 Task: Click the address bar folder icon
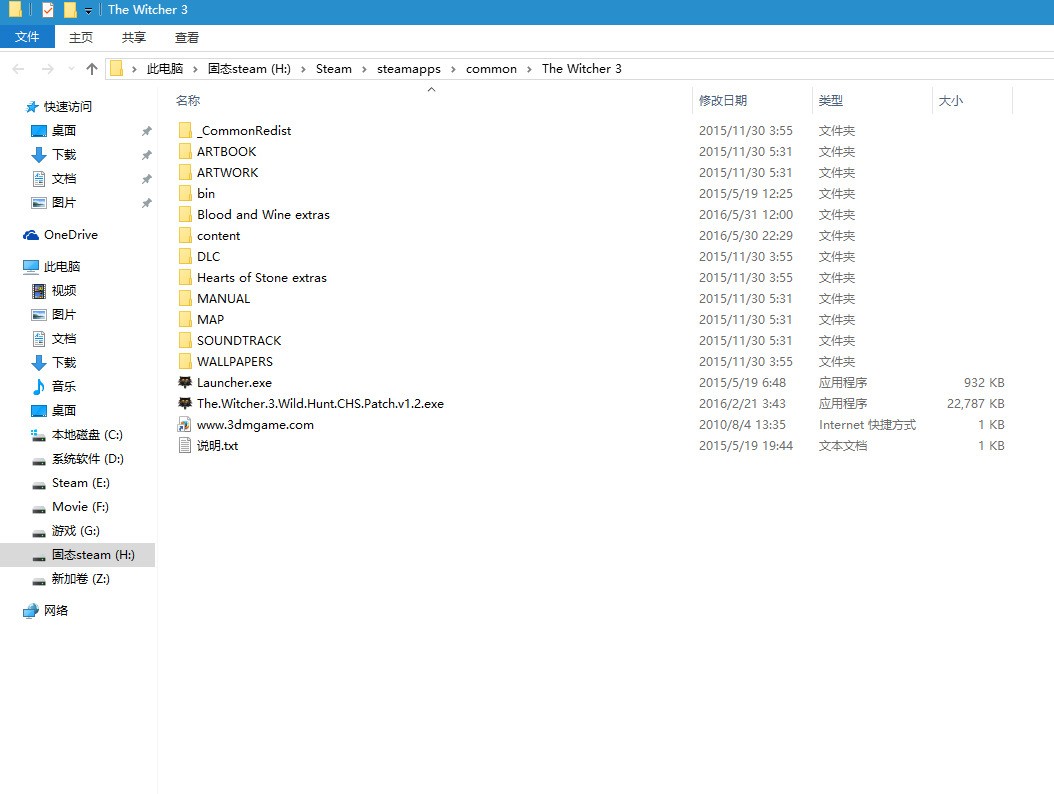116,69
